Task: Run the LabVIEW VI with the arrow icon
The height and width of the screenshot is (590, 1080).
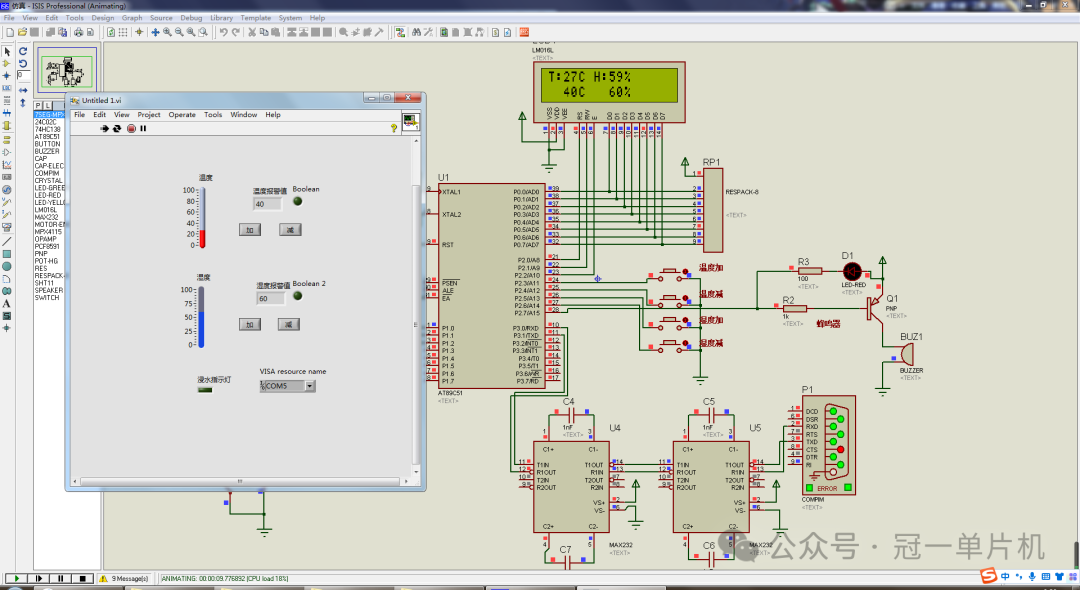Action: point(105,128)
